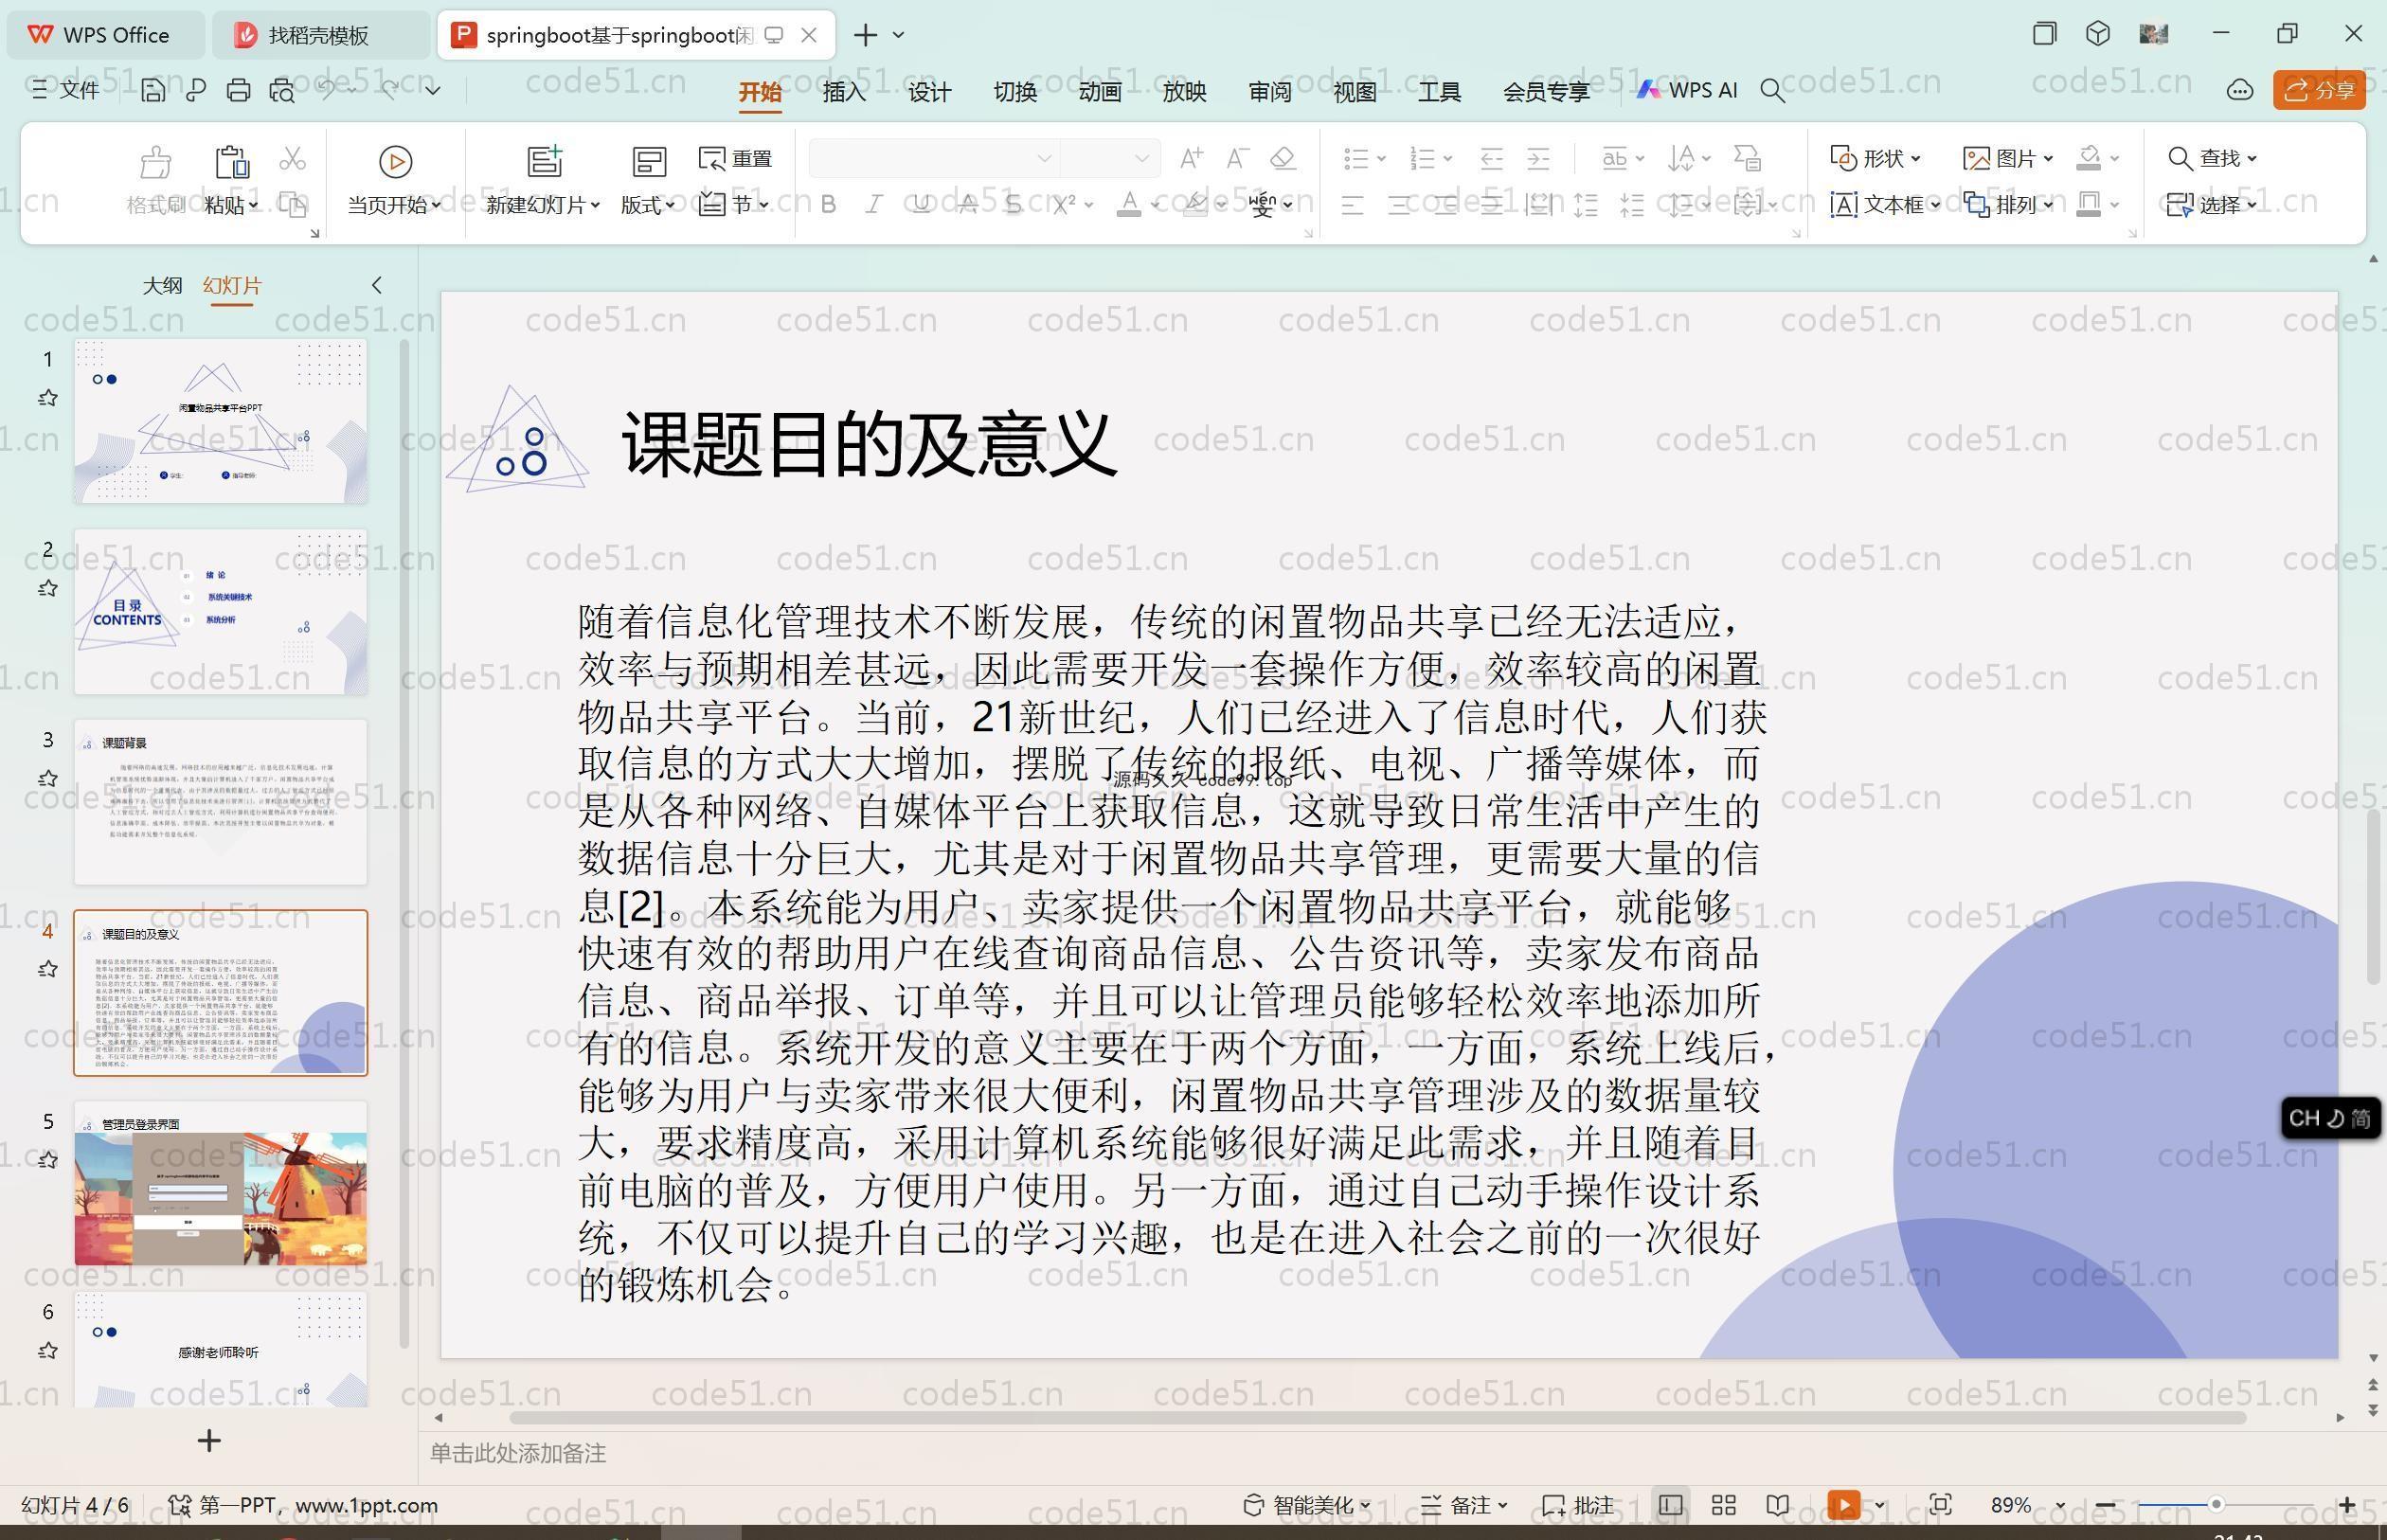Toggle Bold formatting
This screenshot has height=1540, width=2387.
pyautogui.click(x=828, y=205)
